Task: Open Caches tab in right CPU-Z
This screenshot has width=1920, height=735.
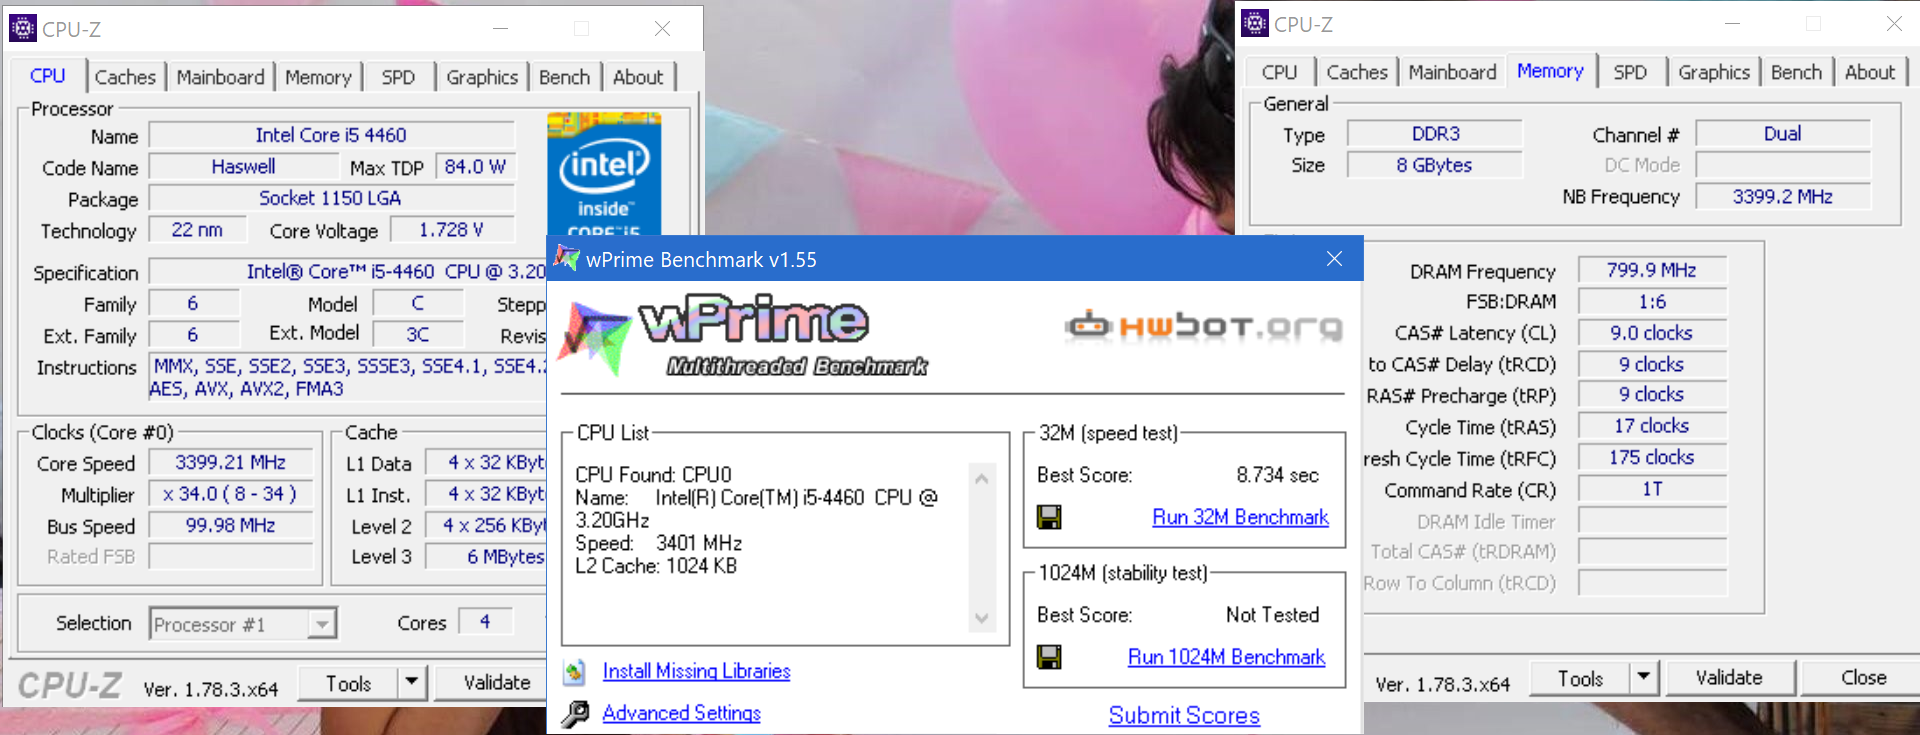Action: click(x=1357, y=72)
